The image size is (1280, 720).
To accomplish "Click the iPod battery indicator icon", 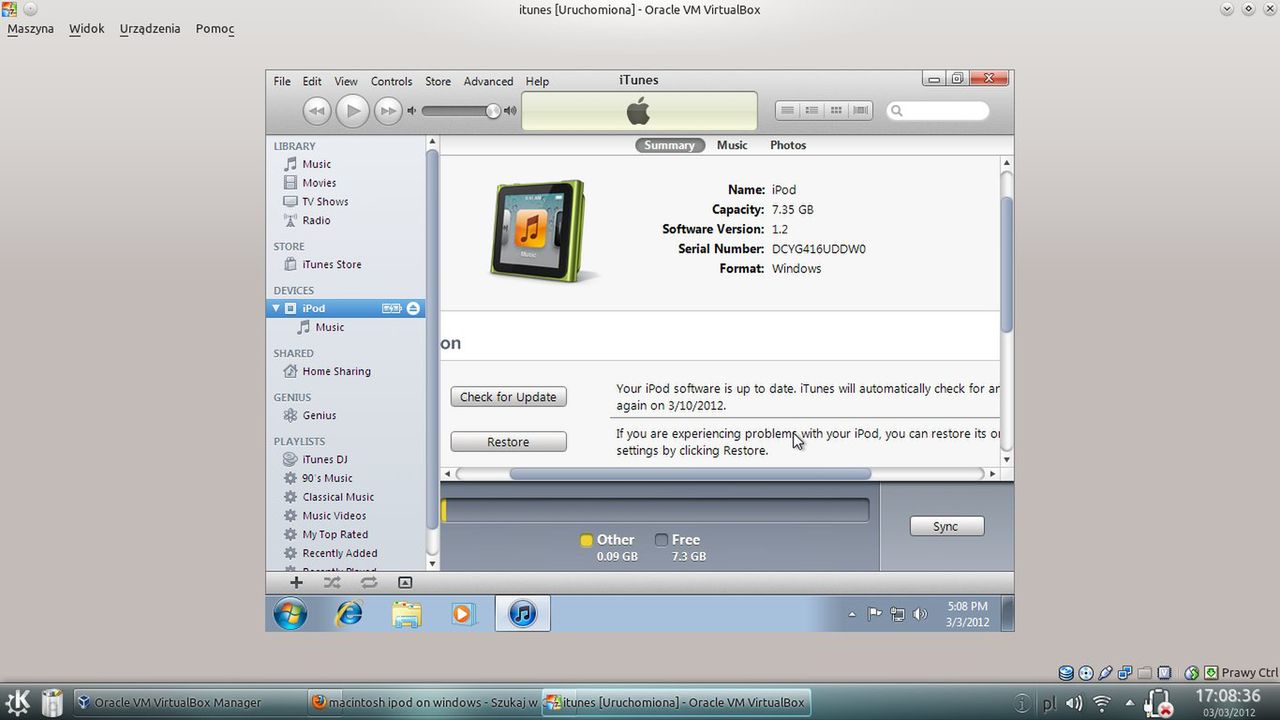I will (392, 308).
